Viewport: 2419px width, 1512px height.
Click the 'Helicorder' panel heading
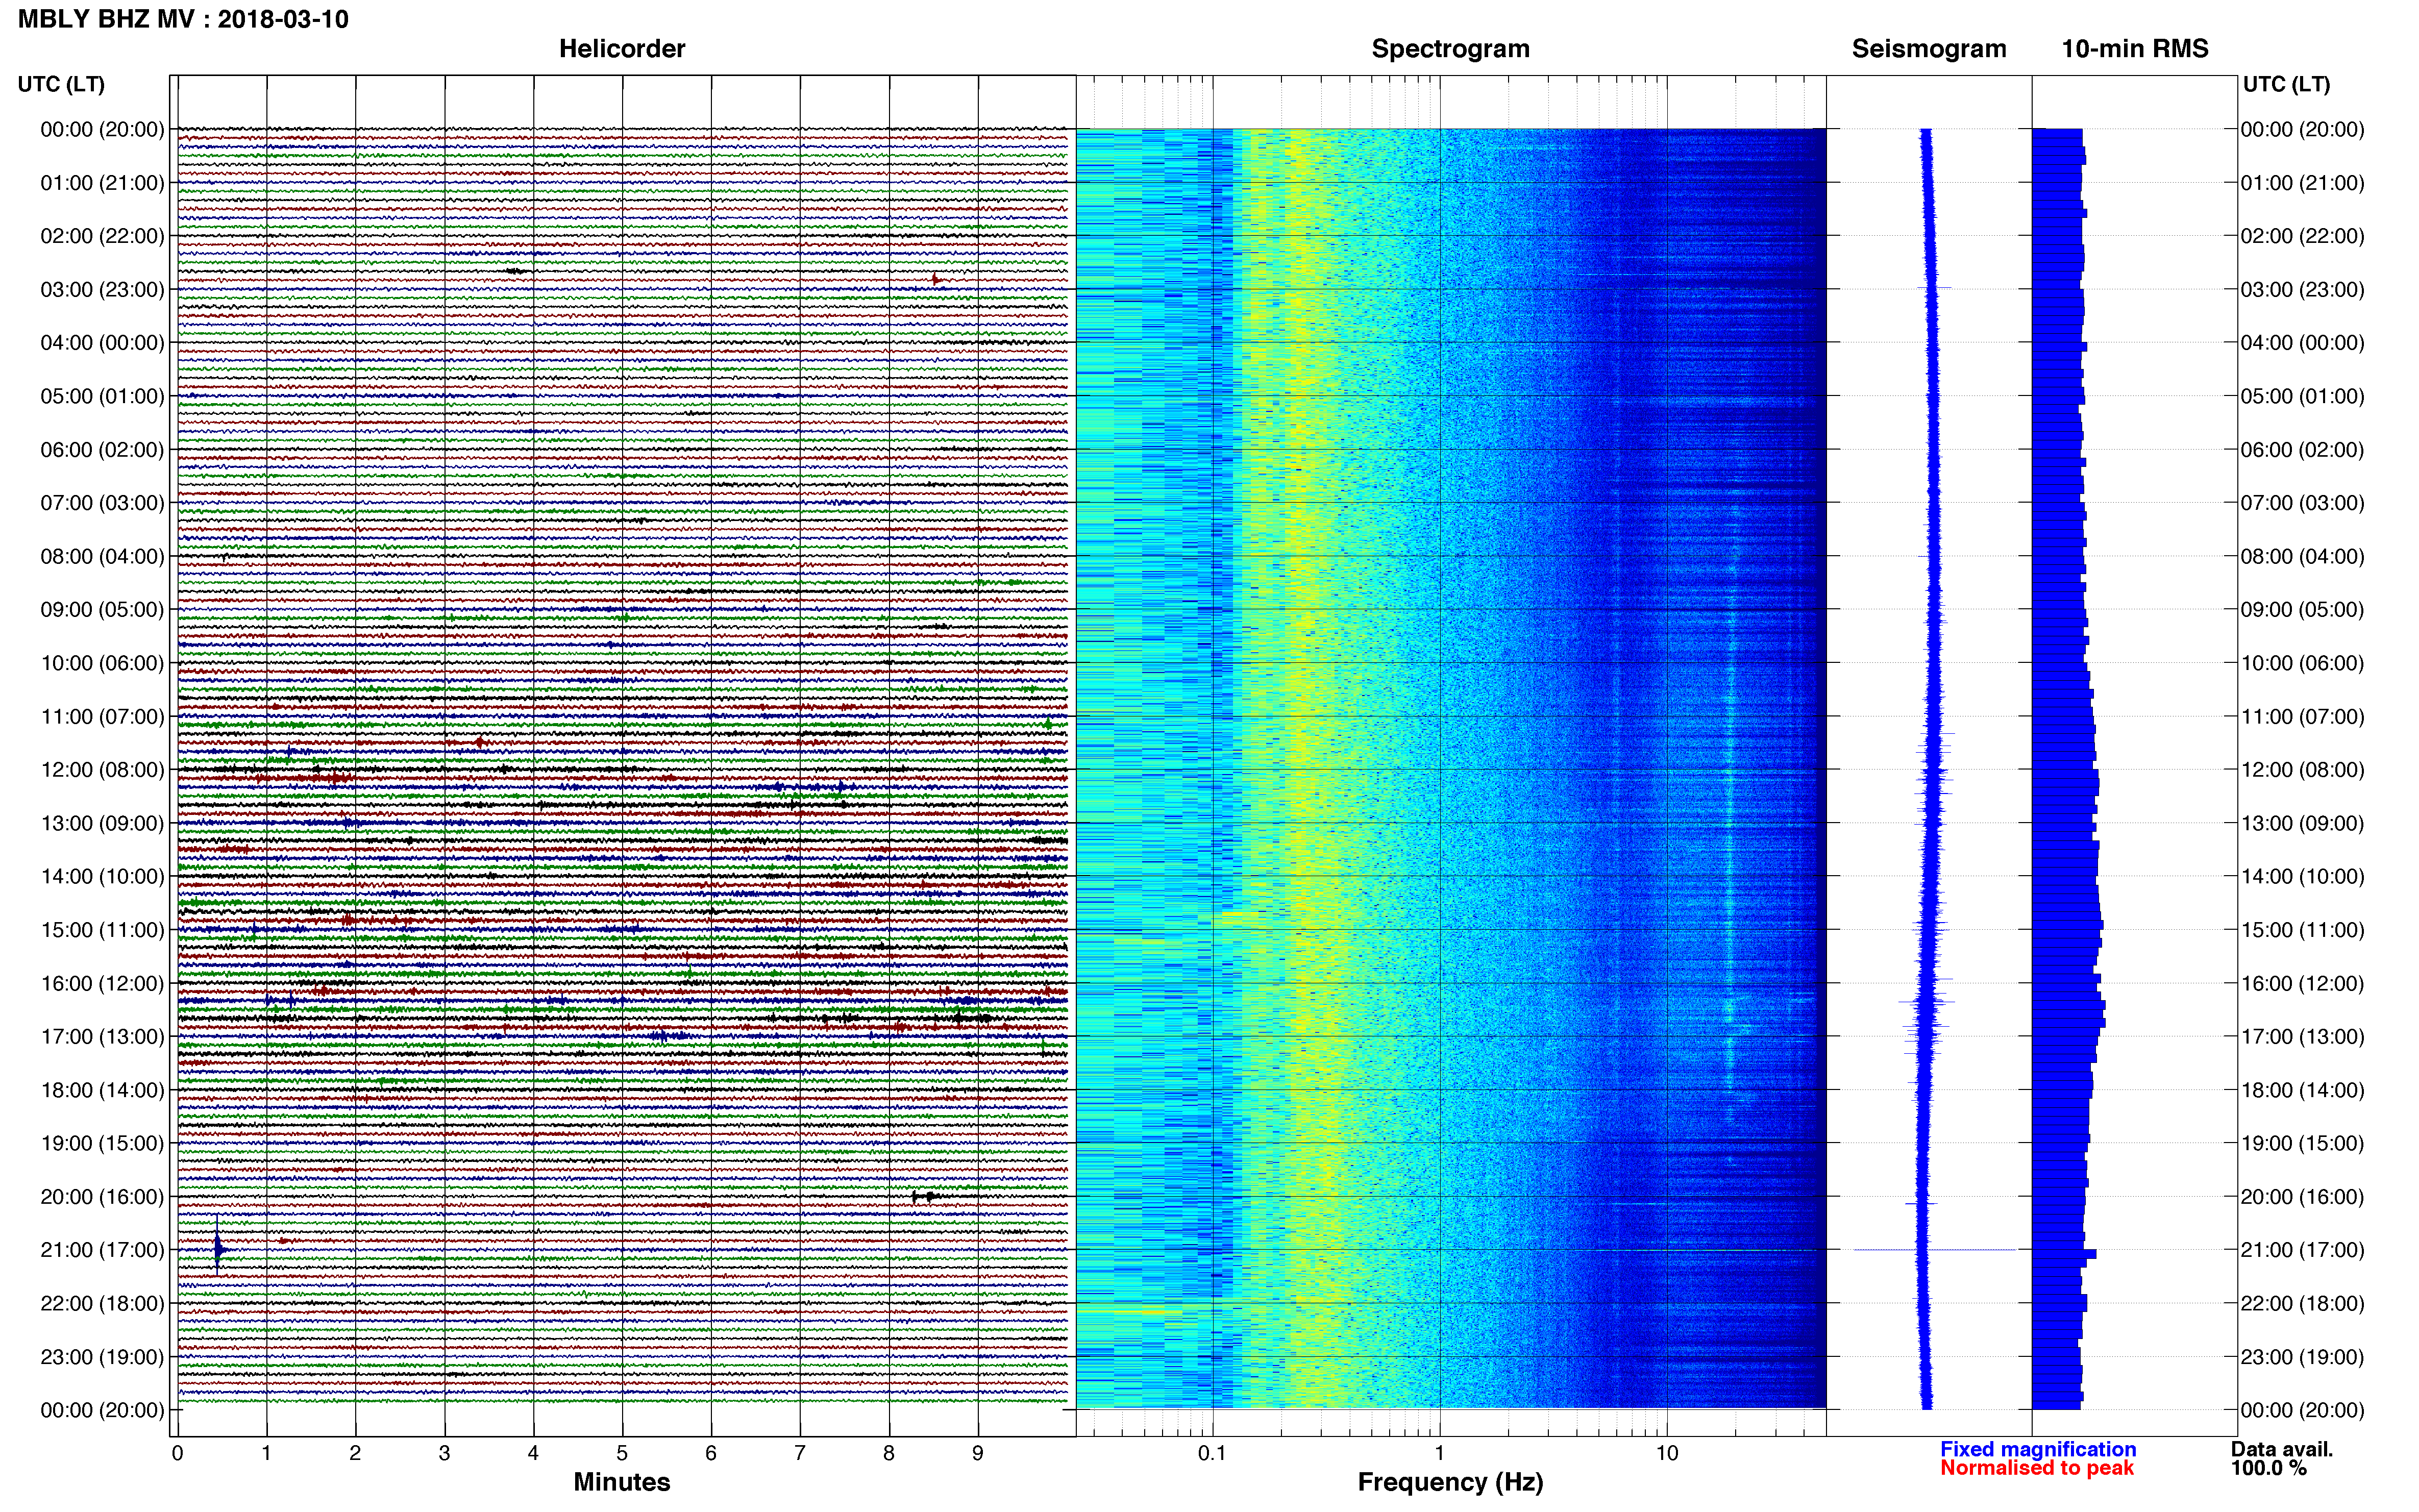click(622, 49)
